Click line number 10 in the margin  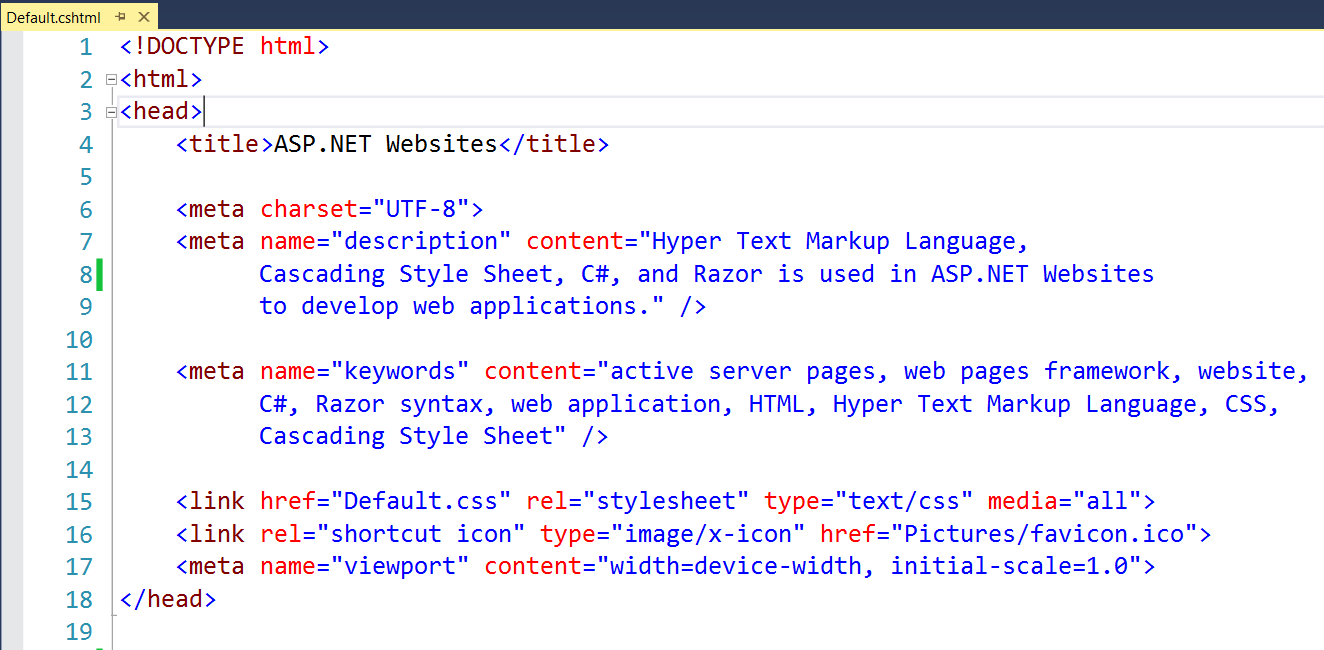pyautogui.click(x=79, y=339)
